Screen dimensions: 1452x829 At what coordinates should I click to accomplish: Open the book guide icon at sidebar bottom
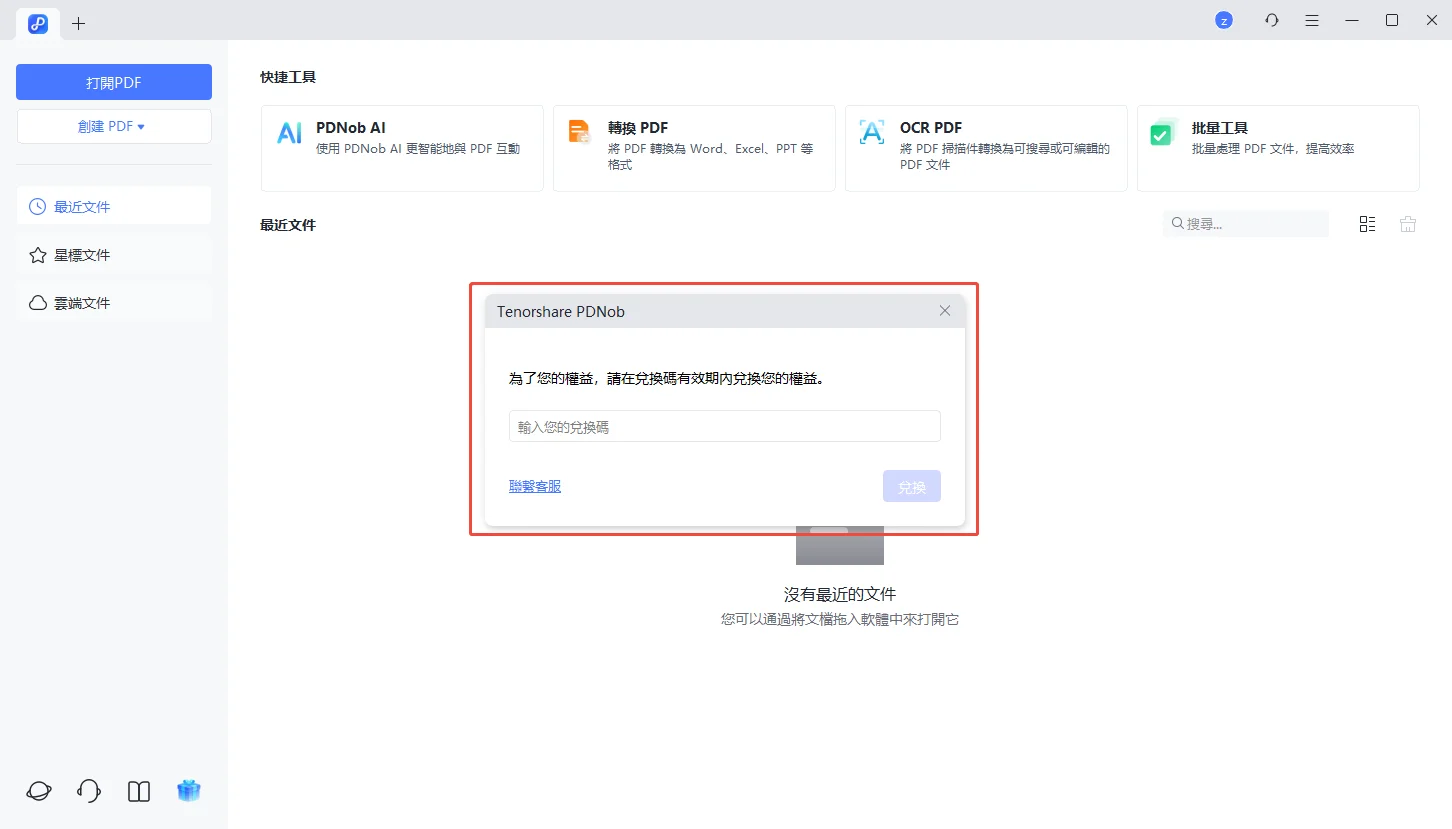[x=139, y=792]
